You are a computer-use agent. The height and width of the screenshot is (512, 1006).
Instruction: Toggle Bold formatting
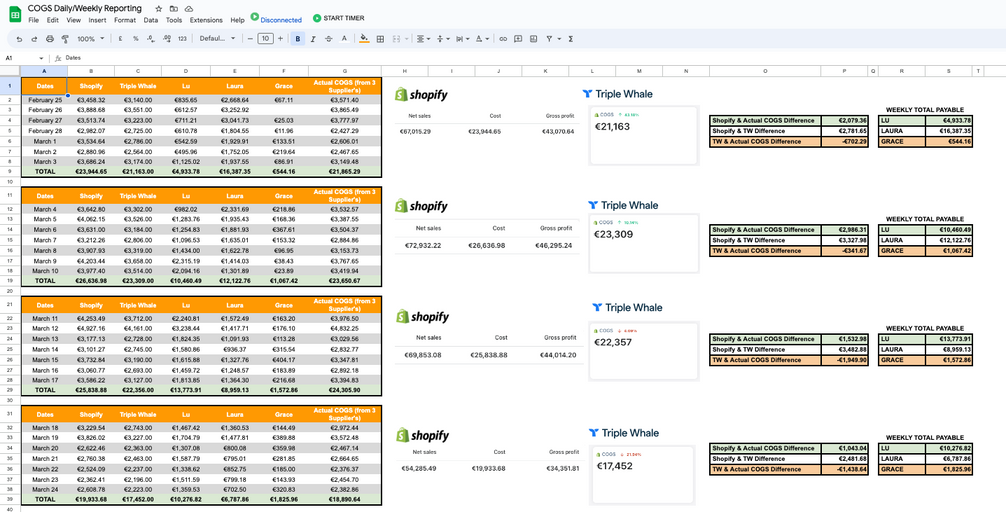298,39
